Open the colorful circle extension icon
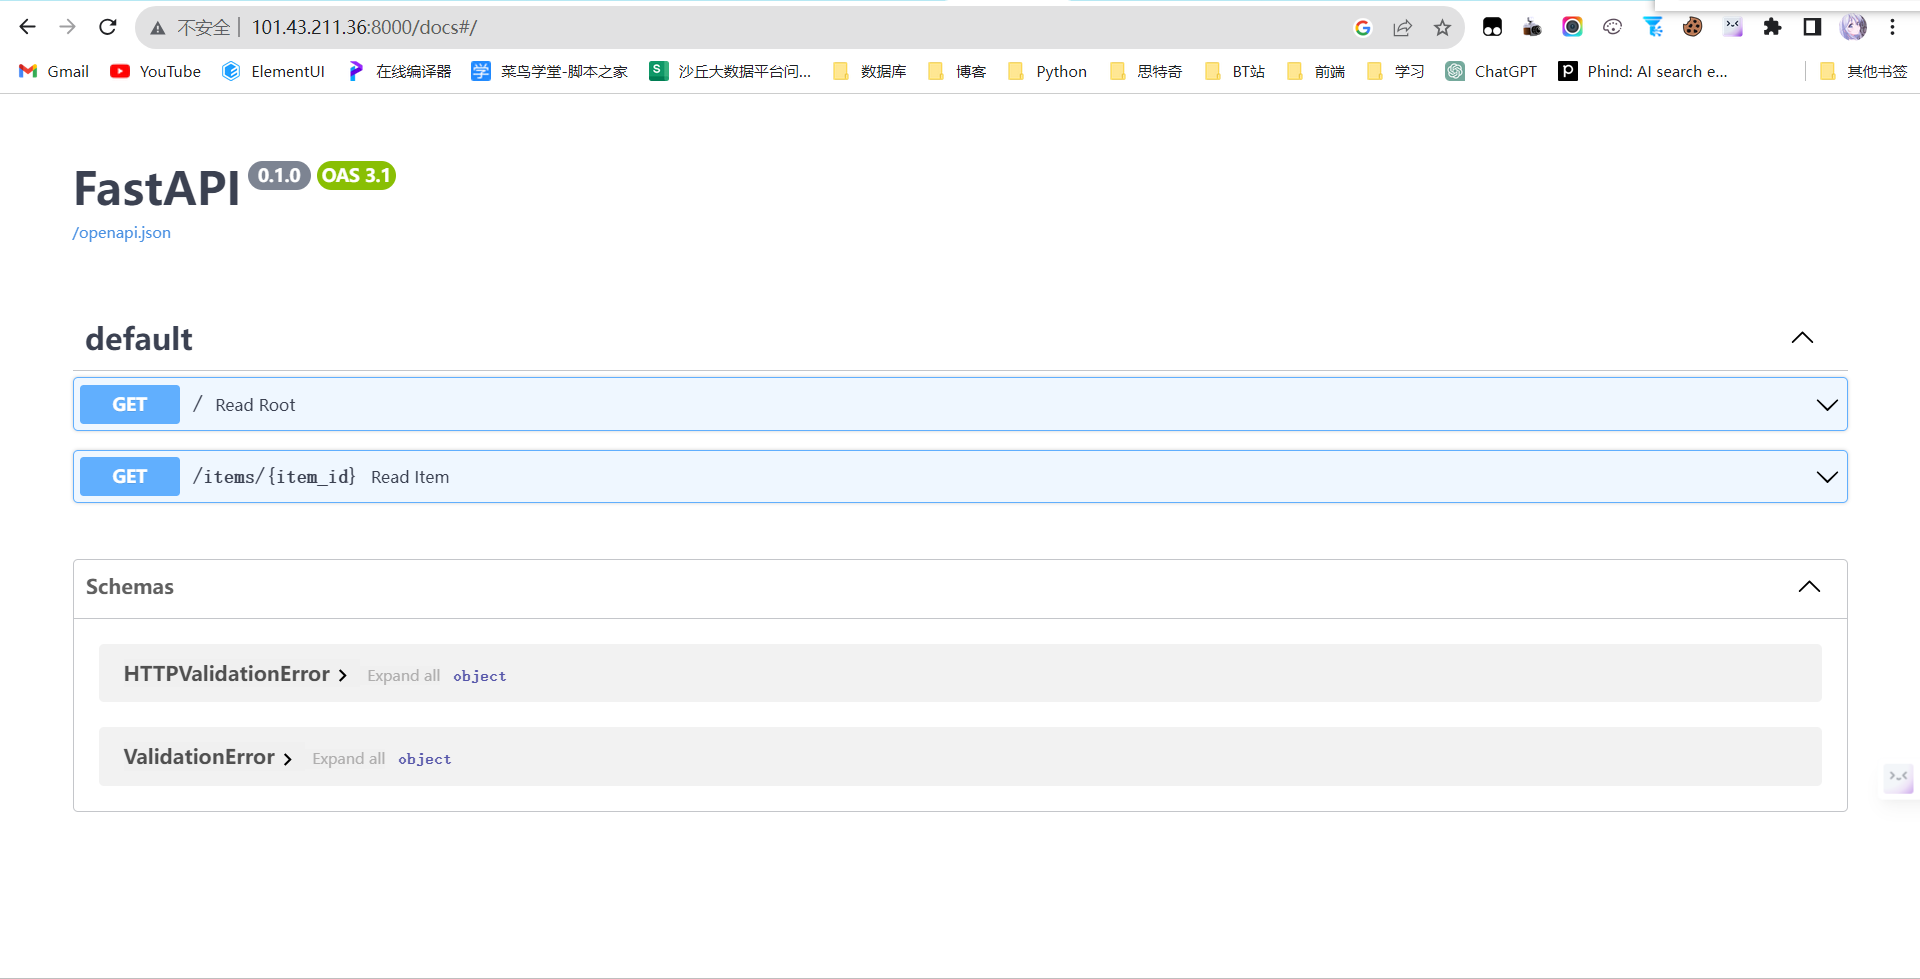Screen dimensions: 1920x979 (1572, 27)
